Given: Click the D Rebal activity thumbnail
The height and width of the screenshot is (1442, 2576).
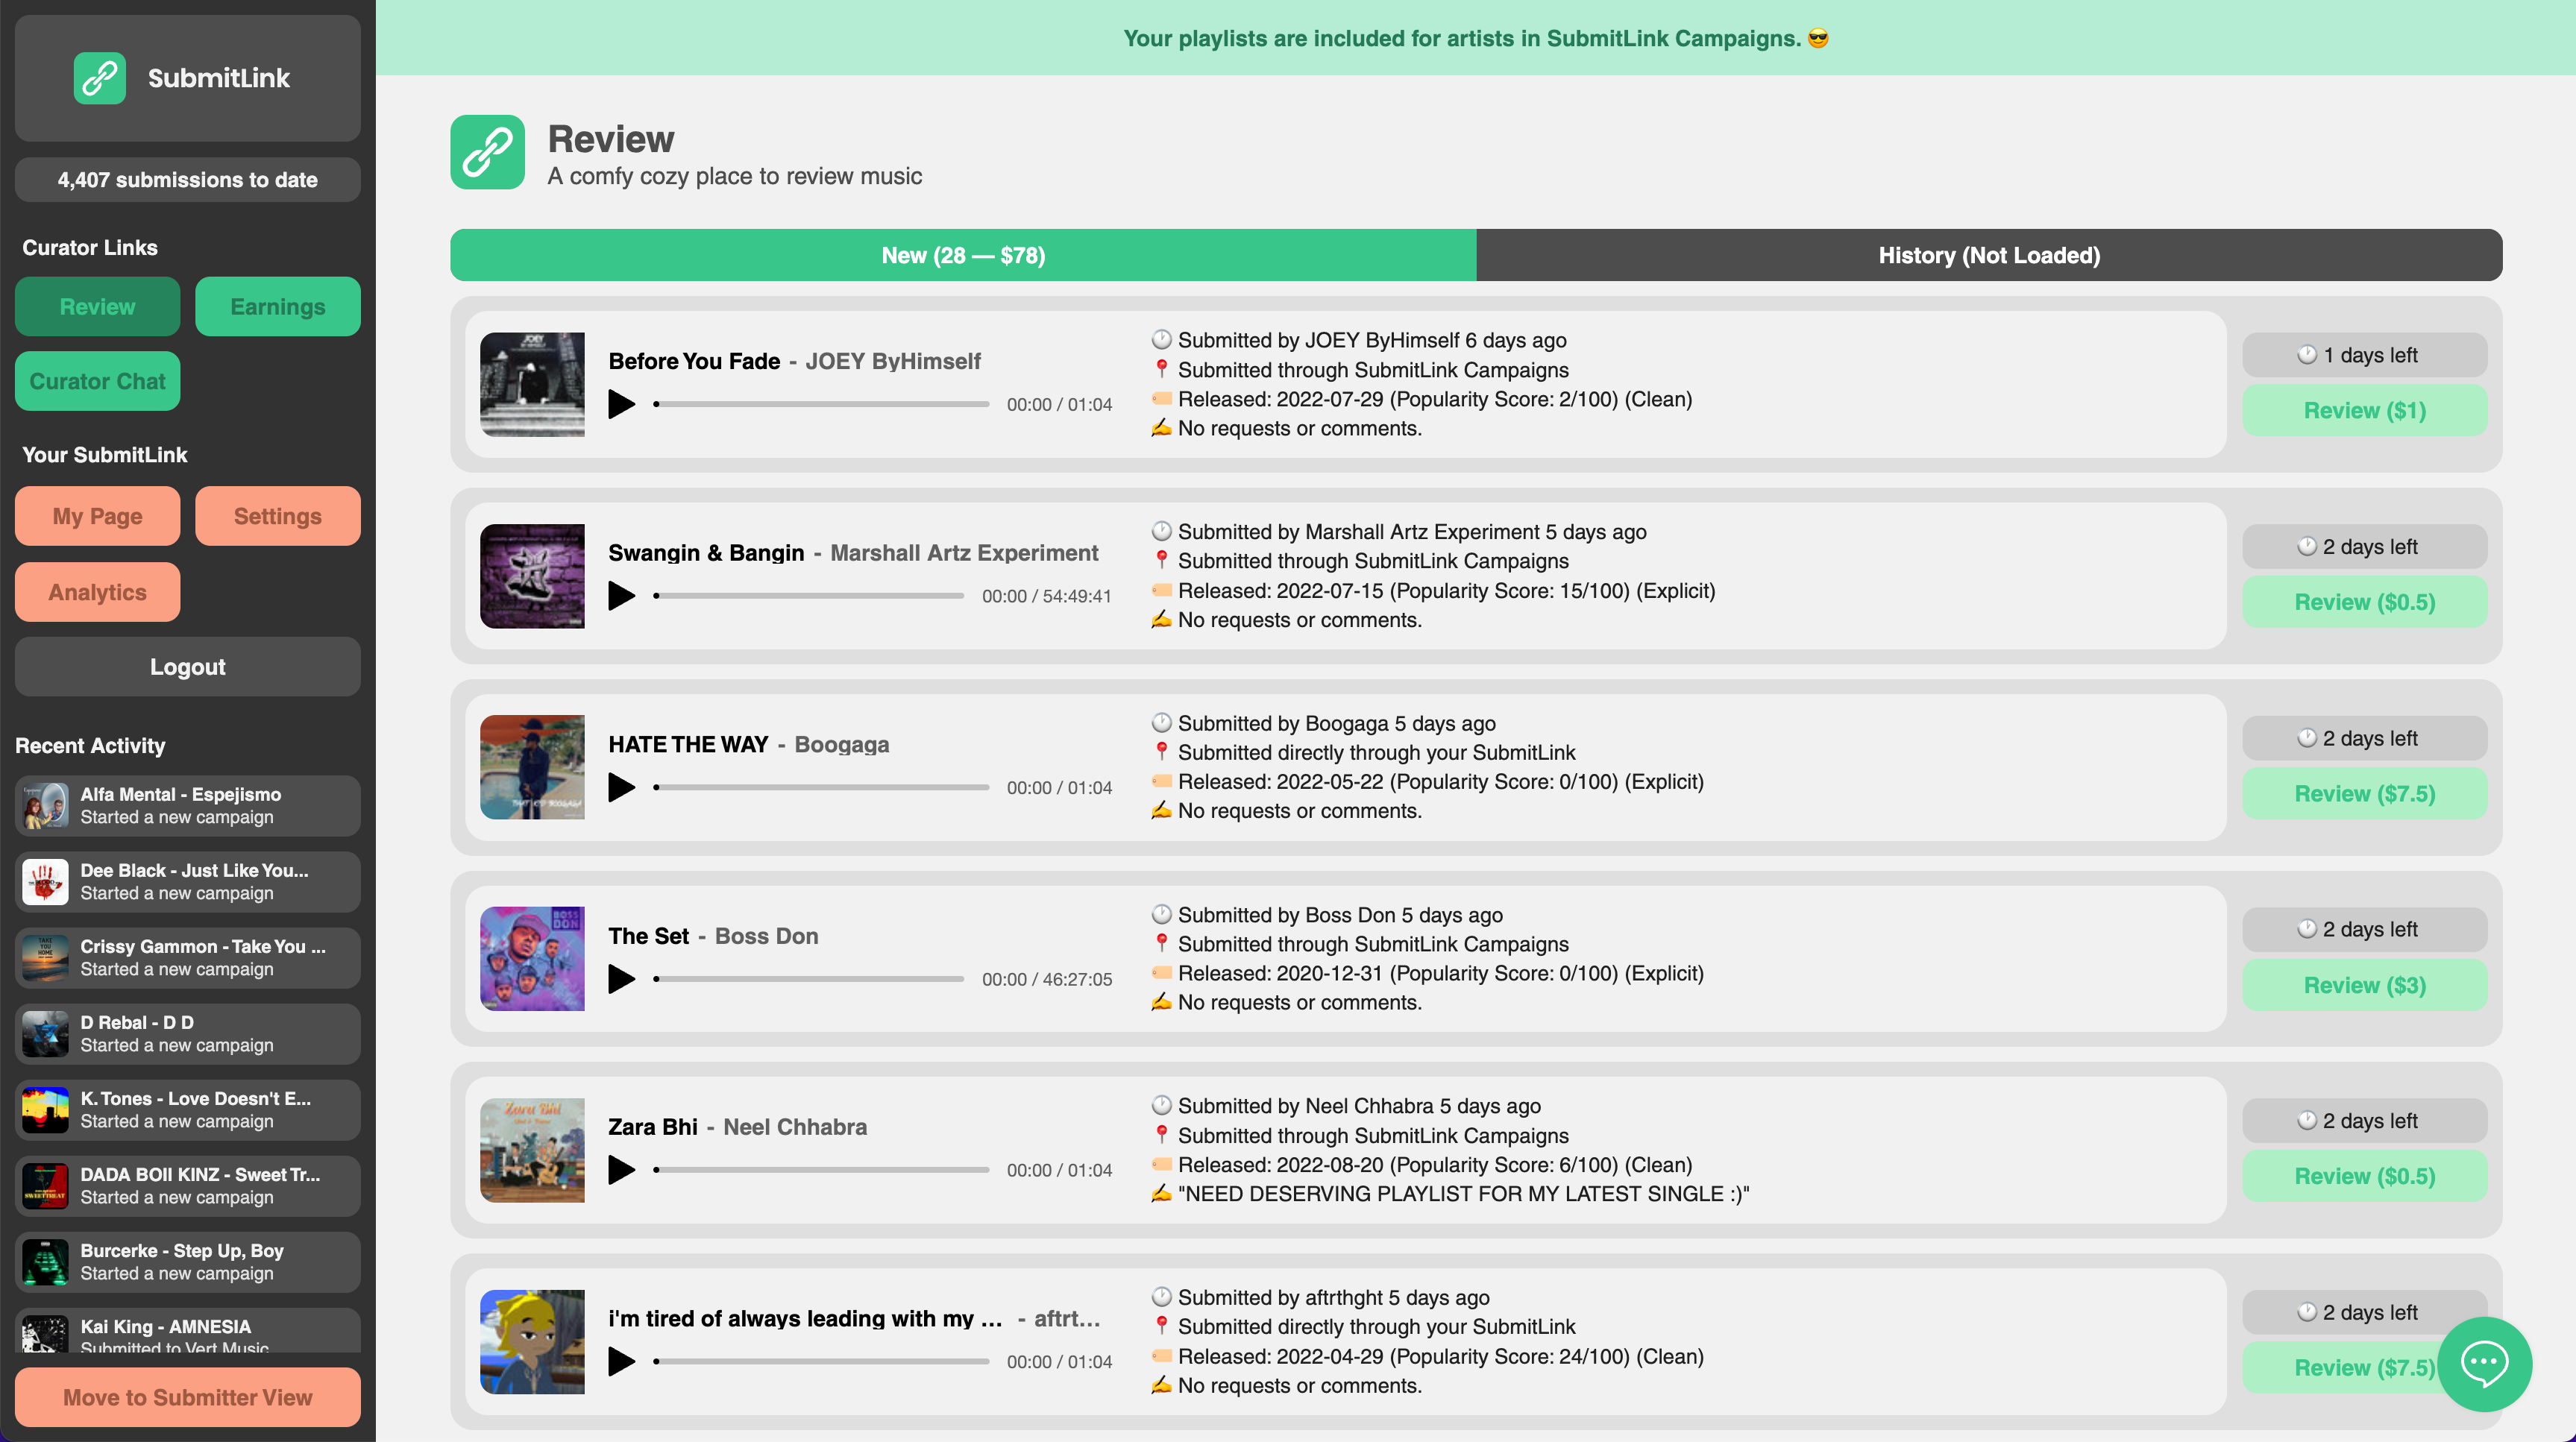Looking at the screenshot, I should pyautogui.click(x=46, y=1034).
